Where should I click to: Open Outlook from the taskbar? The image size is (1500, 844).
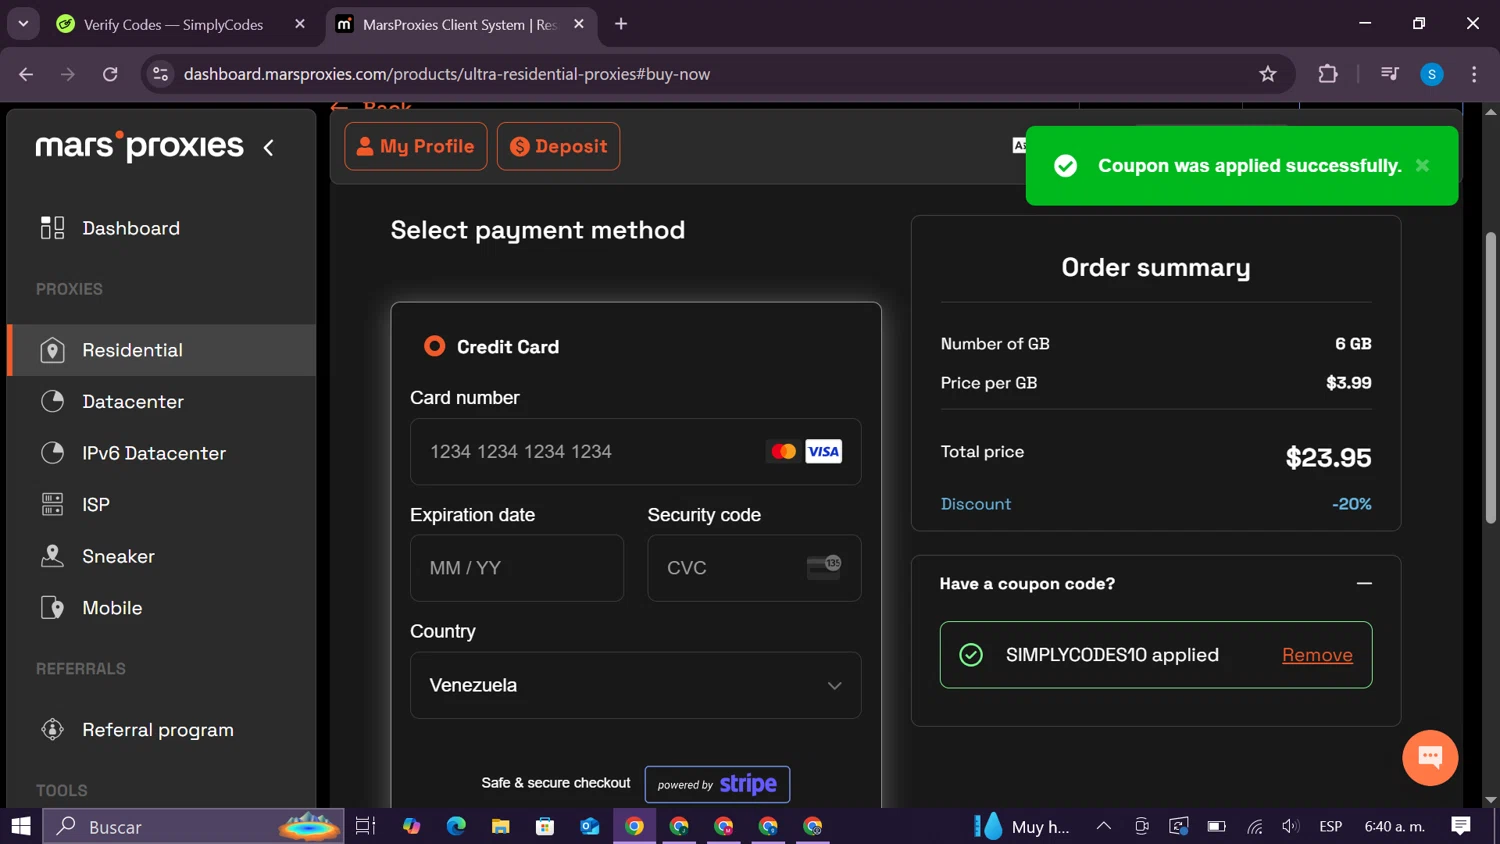[590, 826]
